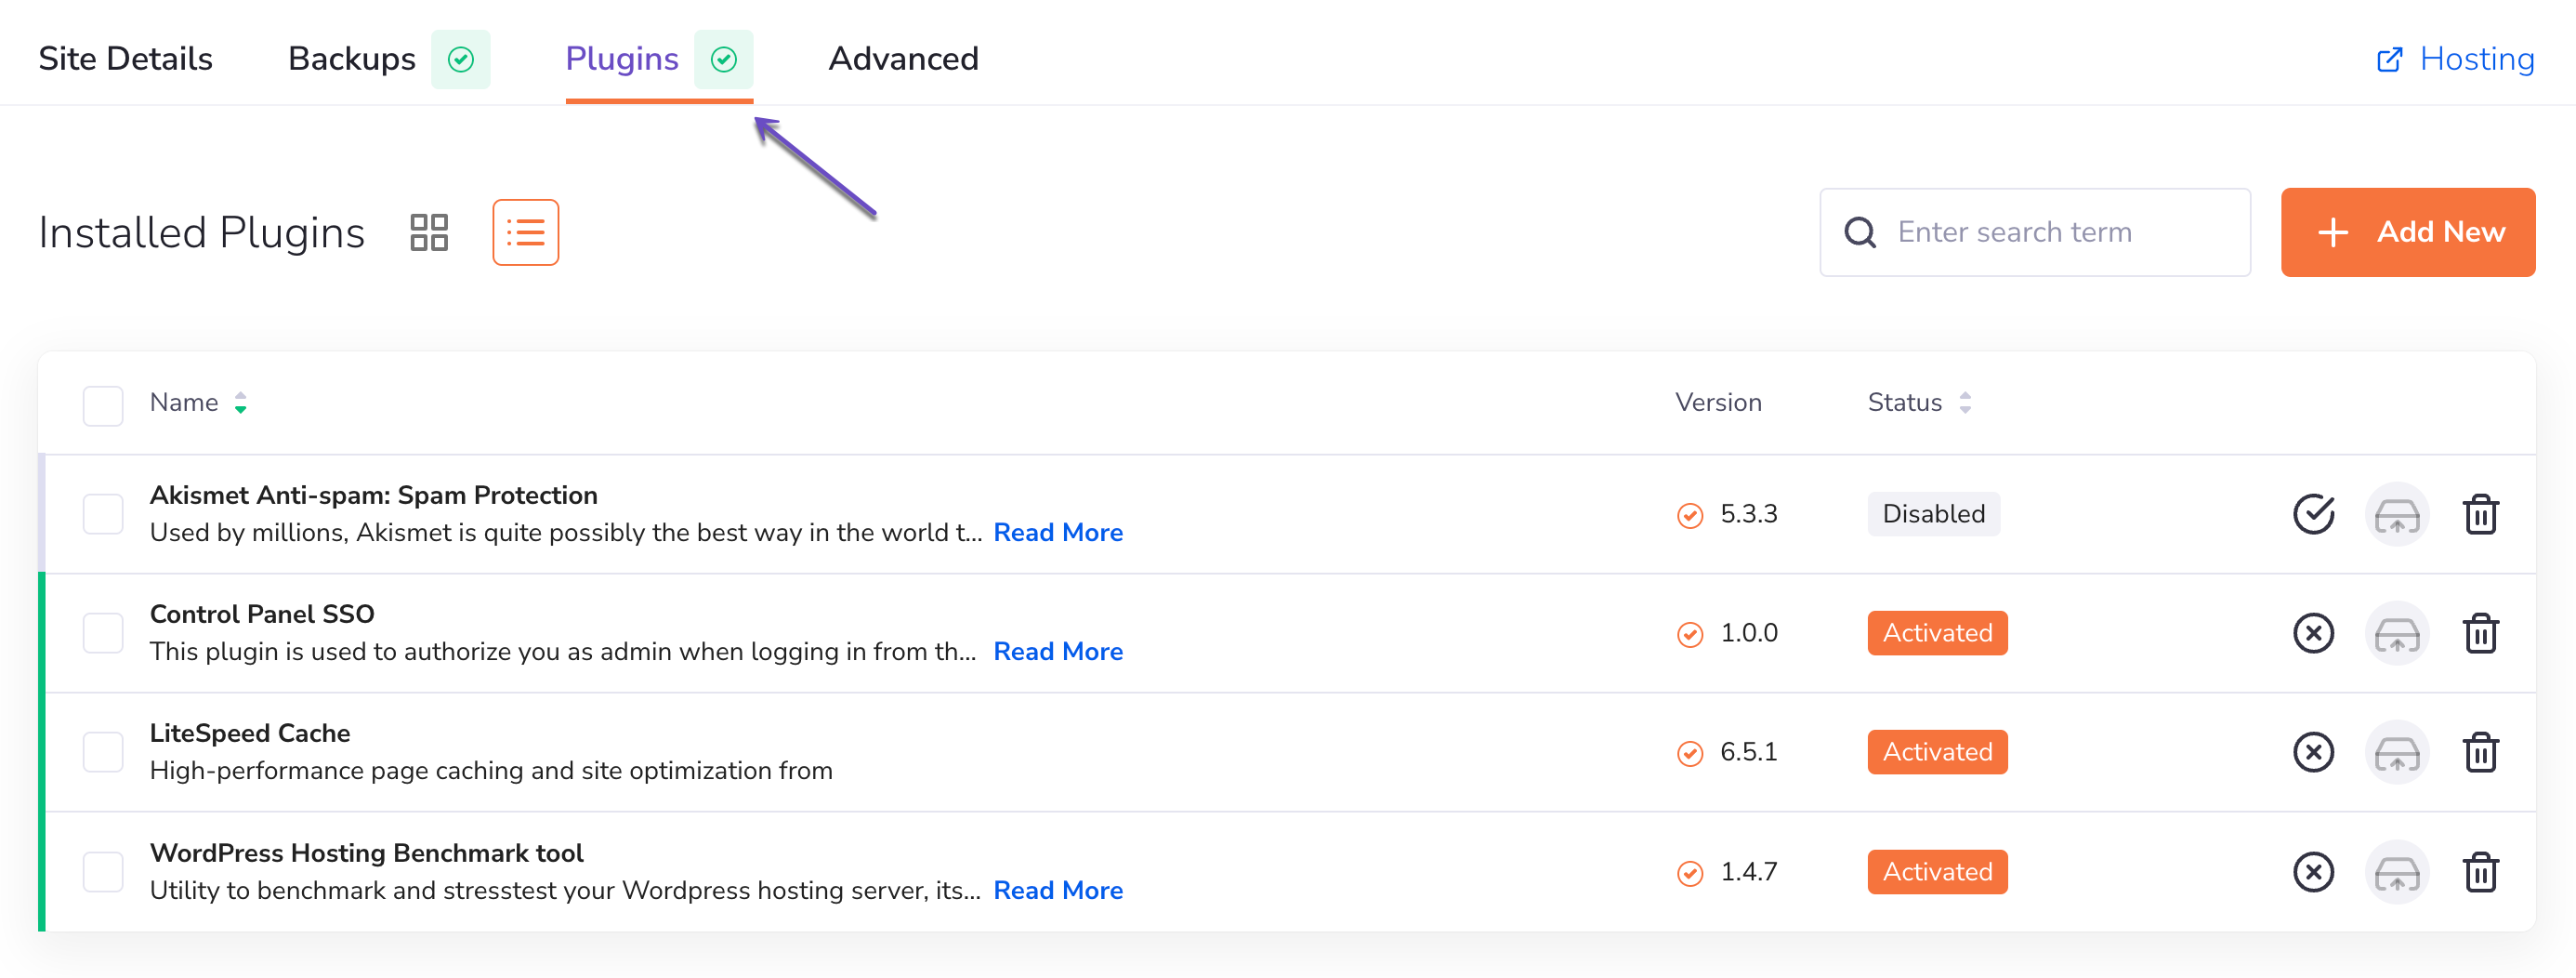Activate the Akismet Anti-spam plugin
2576x978 pixels.
[x=2312, y=514]
